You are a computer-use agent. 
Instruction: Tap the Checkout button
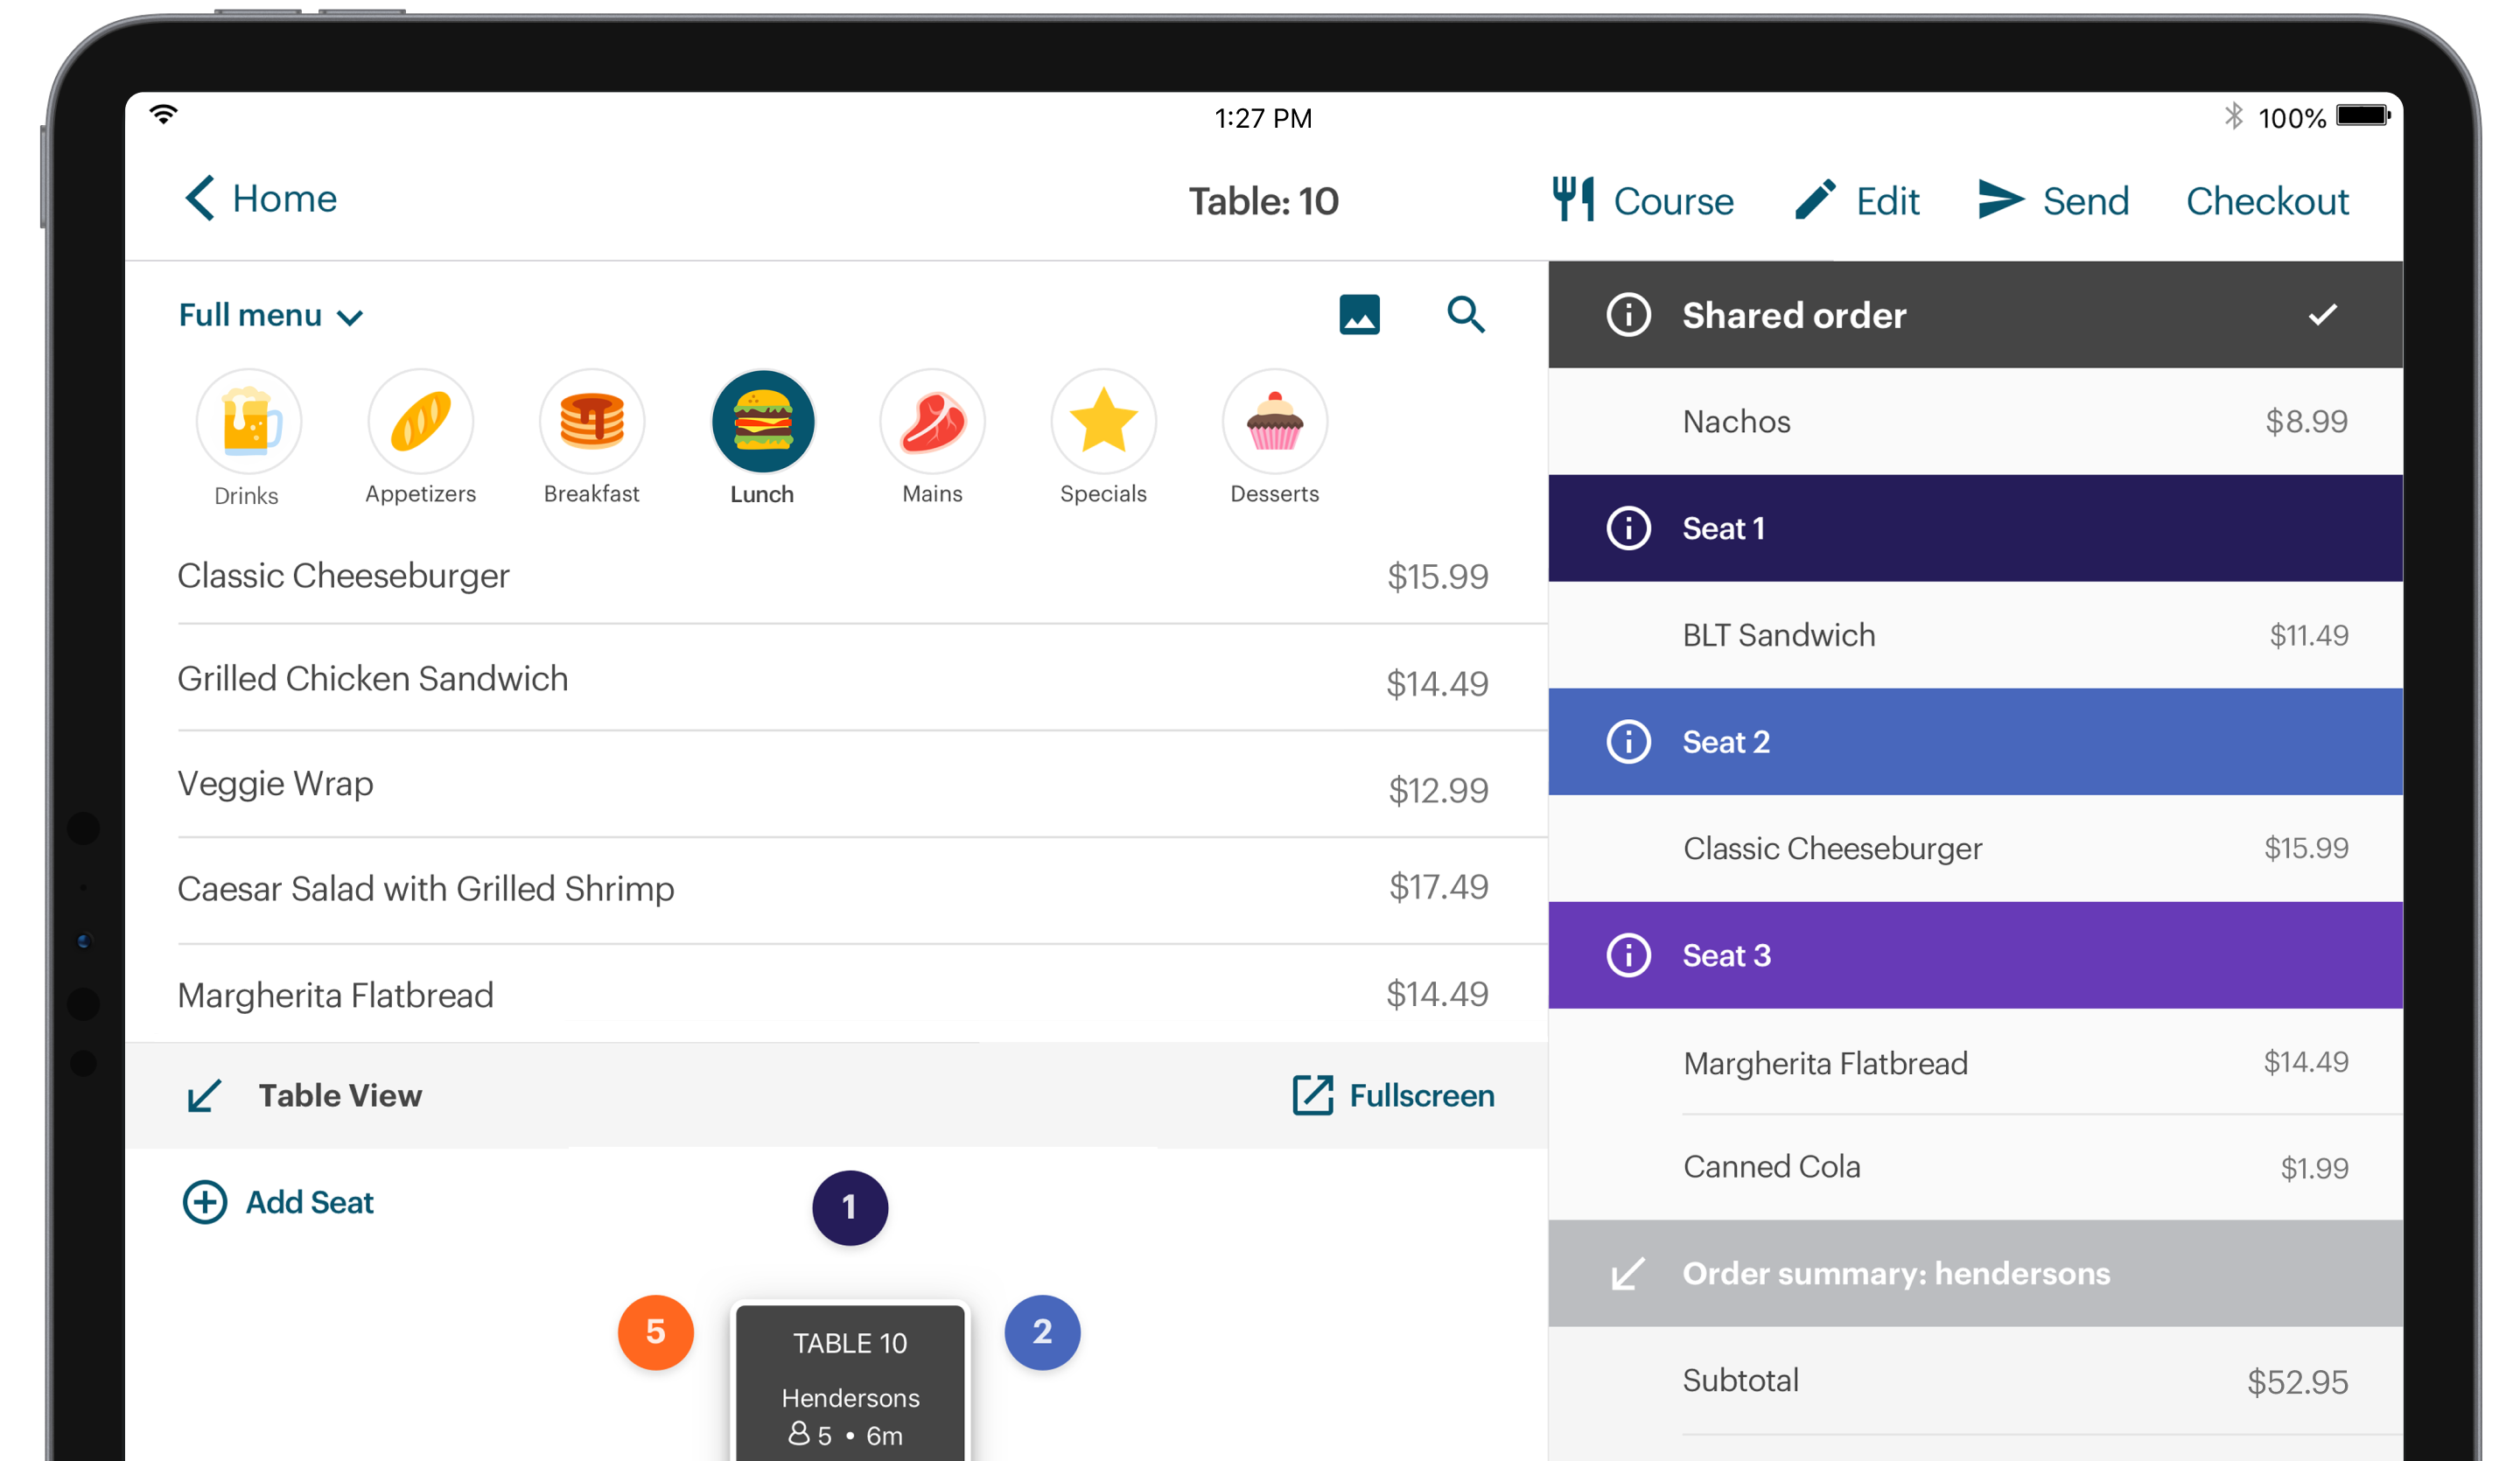(2266, 201)
